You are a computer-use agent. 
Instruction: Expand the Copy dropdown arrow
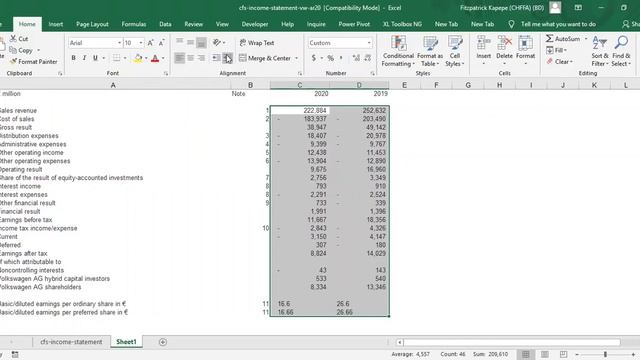click(38, 50)
